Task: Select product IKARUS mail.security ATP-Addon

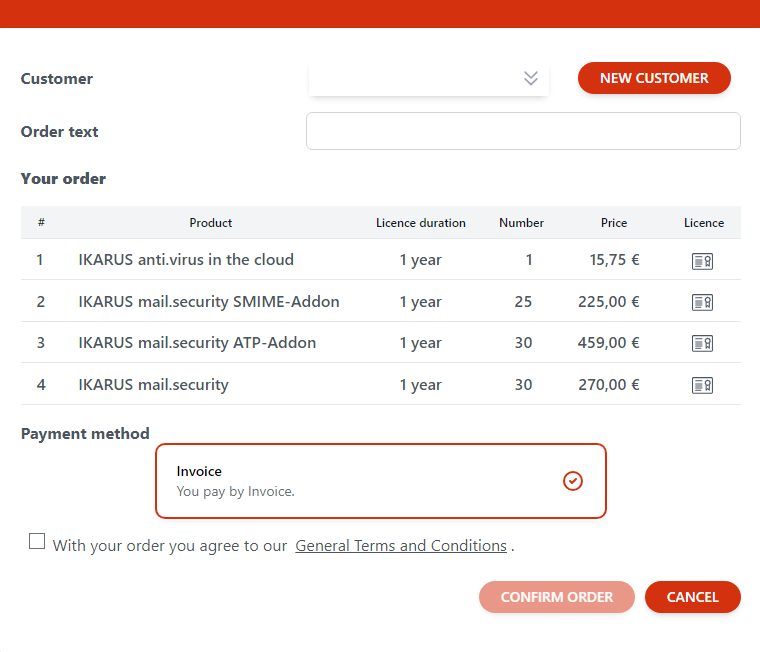Action: (197, 343)
